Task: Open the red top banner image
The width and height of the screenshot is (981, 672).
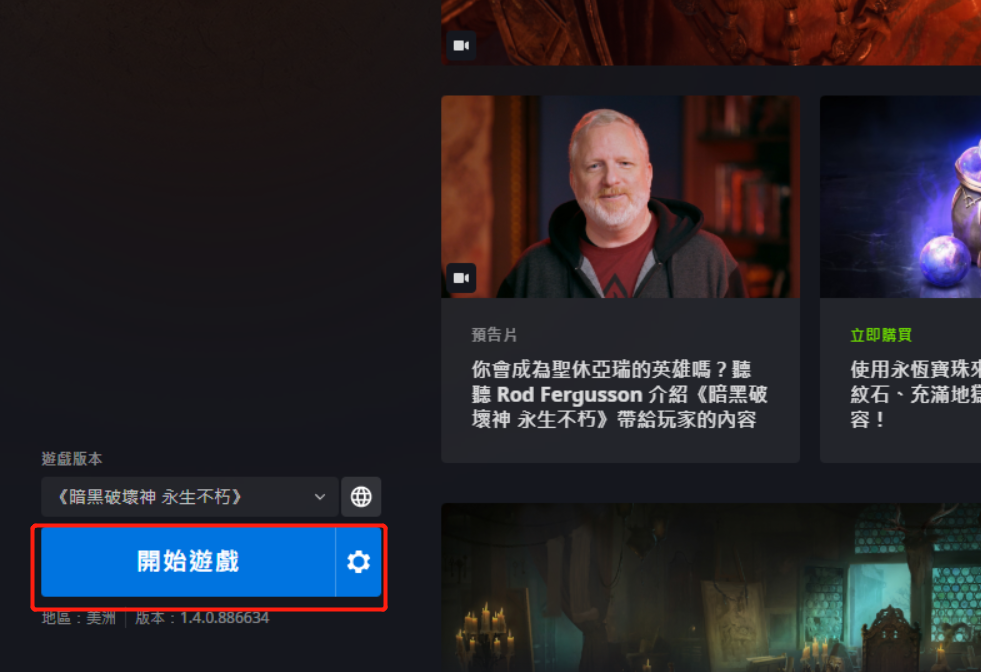Action: [711, 33]
